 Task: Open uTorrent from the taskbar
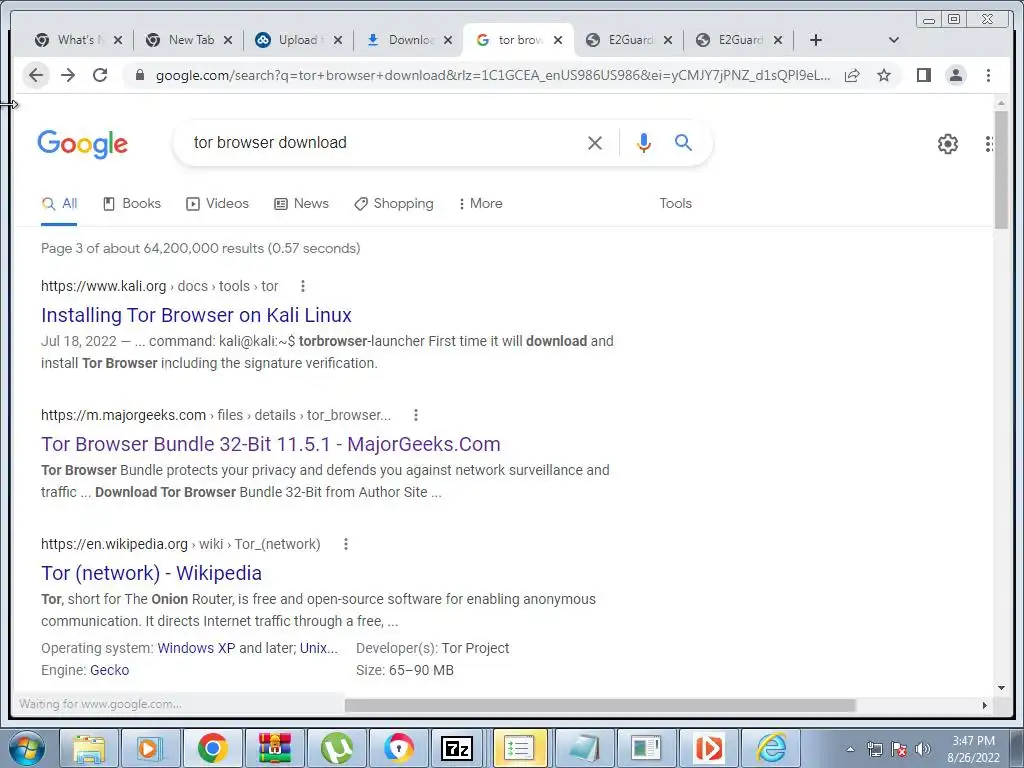pos(336,748)
